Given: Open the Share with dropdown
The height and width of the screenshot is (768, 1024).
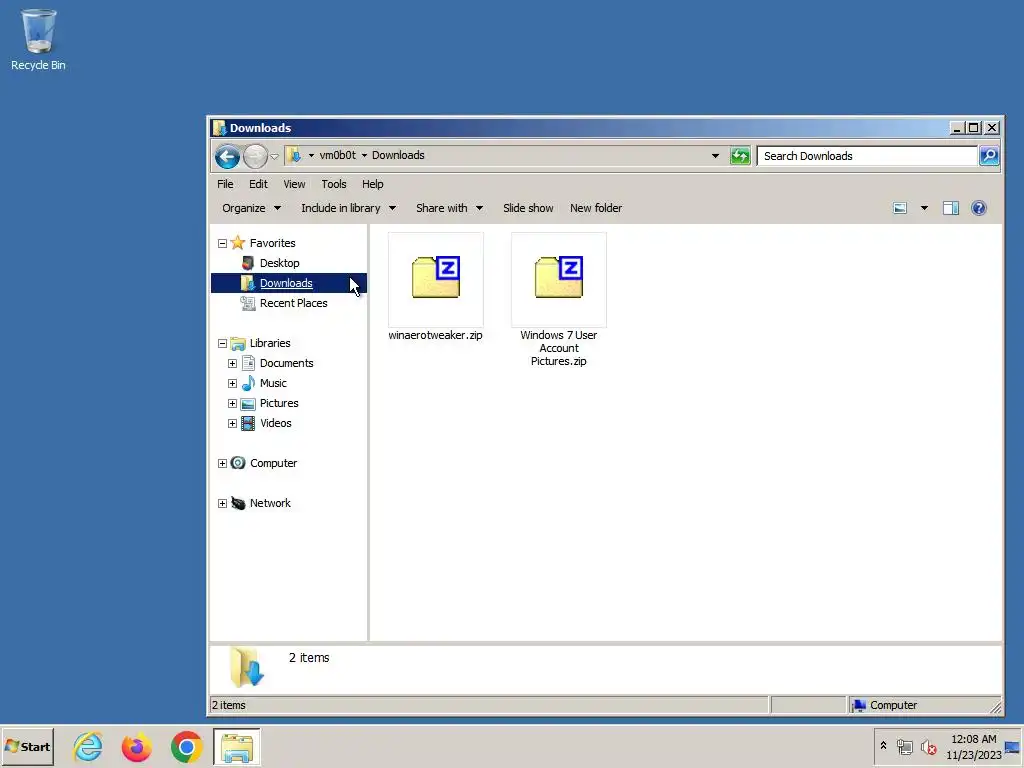Looking at the screenshot, I should pos(449,208).
